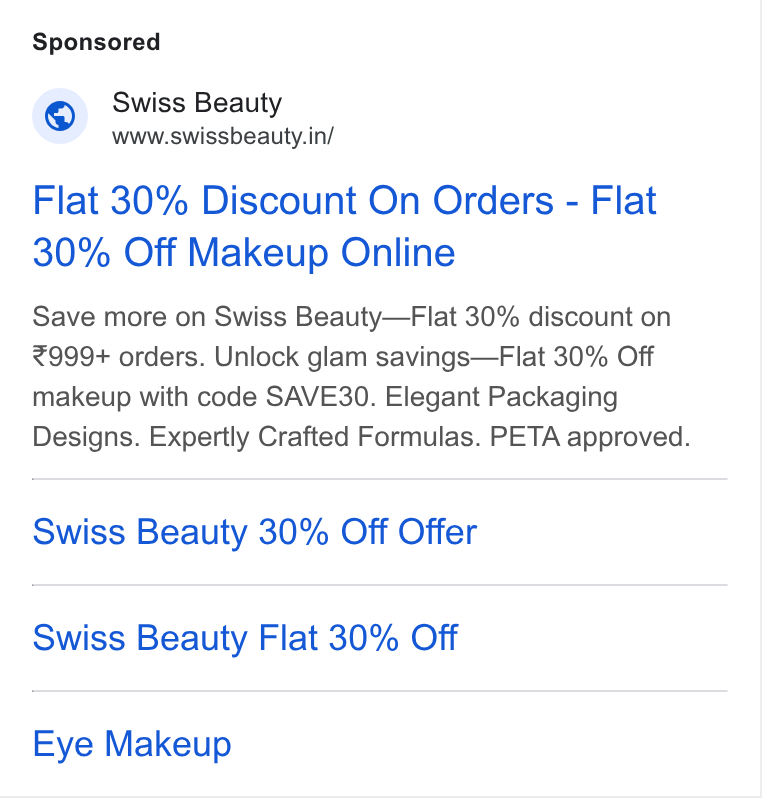762x798 pixels.
Task: Visit the www.swissbeauty.in URL
Action: click(223, 136)
